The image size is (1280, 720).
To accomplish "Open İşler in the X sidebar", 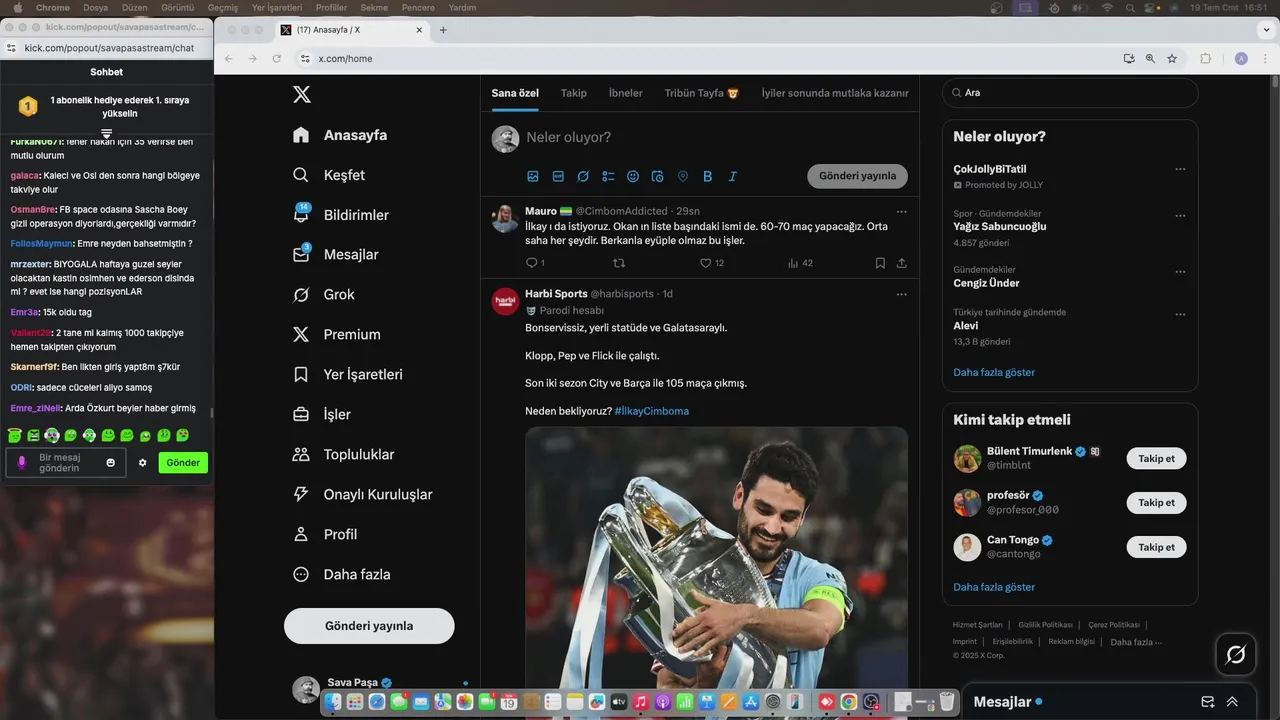I will point(321,415).
